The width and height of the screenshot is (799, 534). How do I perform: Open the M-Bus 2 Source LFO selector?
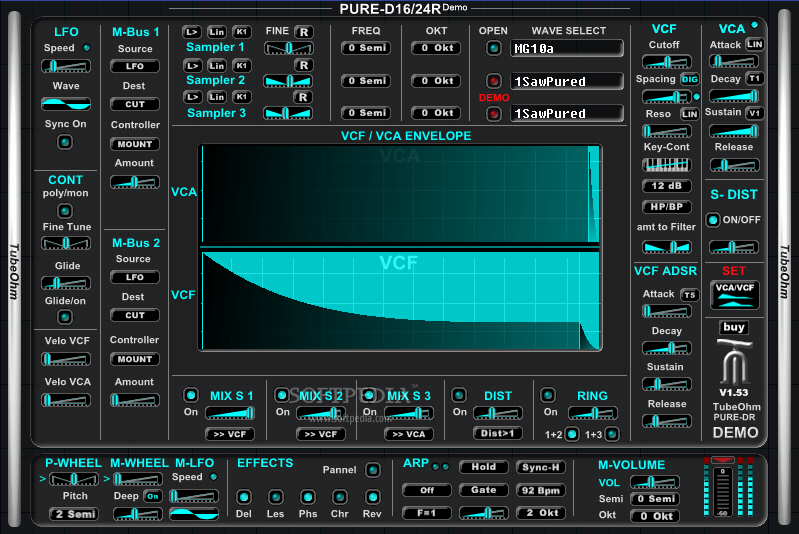coord(135,277)
